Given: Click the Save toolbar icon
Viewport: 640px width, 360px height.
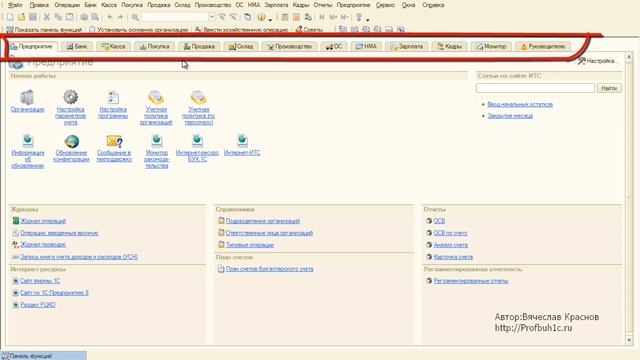Looking at the screenshot, I should point(33,17).
